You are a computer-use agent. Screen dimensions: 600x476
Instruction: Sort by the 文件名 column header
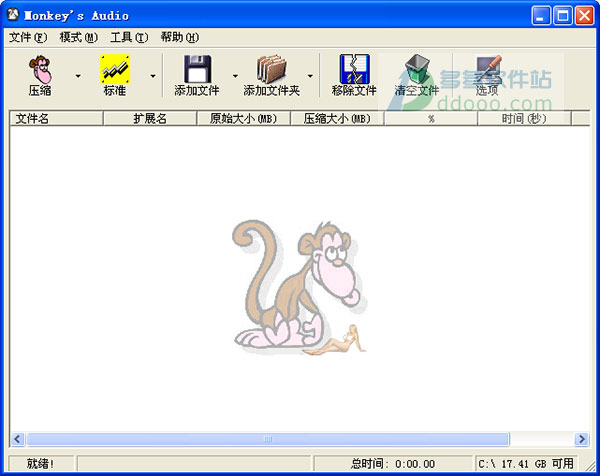[x=56, y=119]
